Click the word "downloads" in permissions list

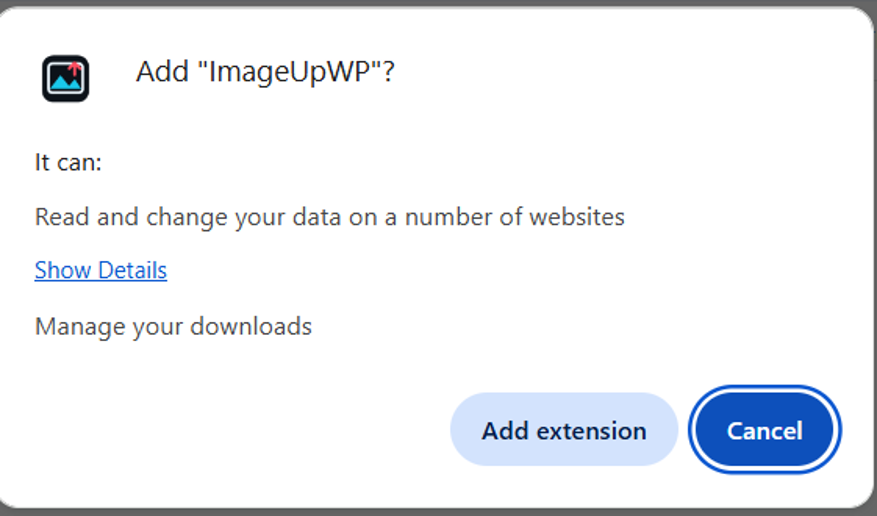pyautogui.click(x=251, y=326)
